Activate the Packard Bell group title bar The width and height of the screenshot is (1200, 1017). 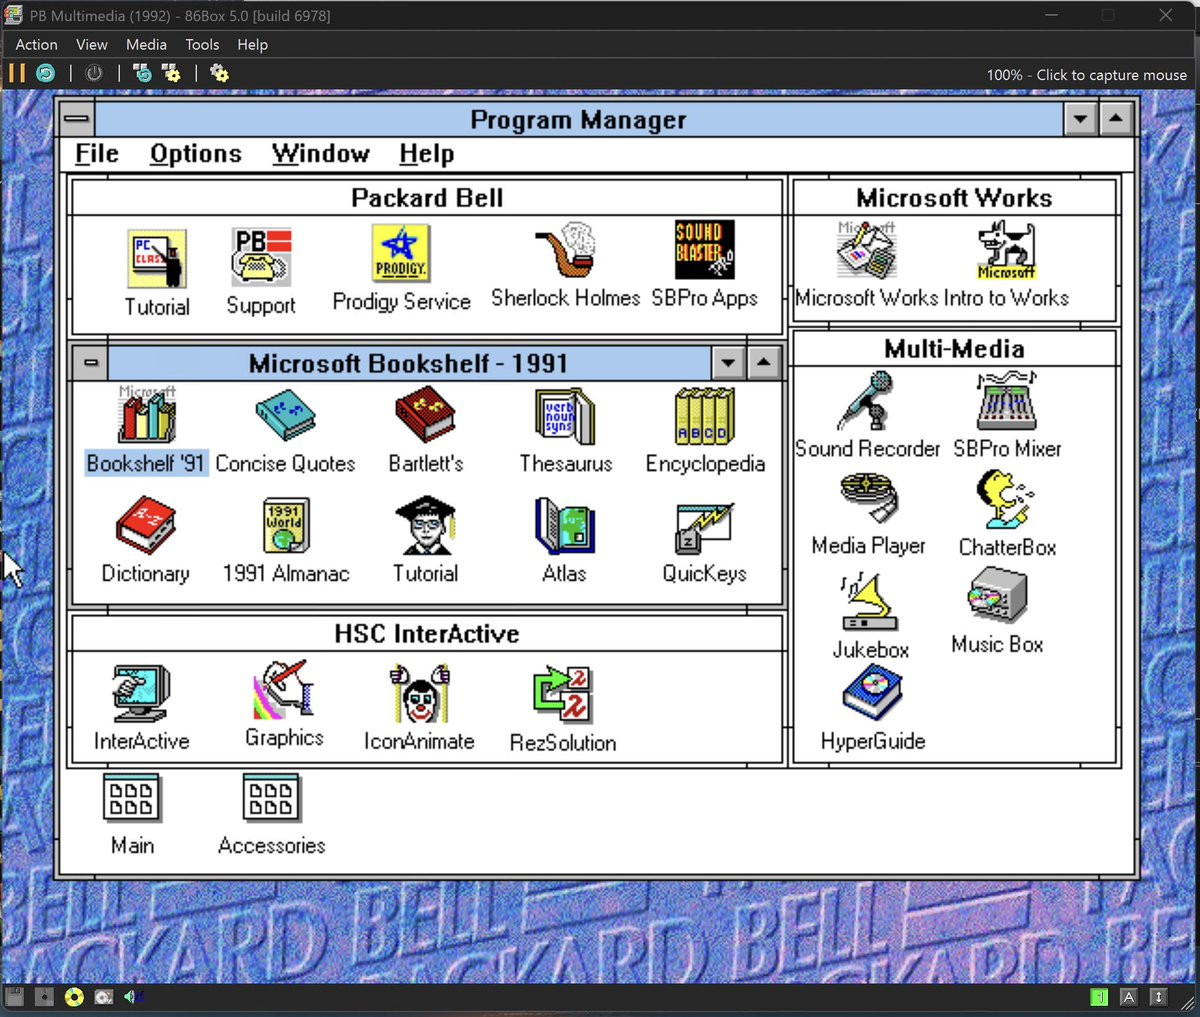(x=426, y=198)
